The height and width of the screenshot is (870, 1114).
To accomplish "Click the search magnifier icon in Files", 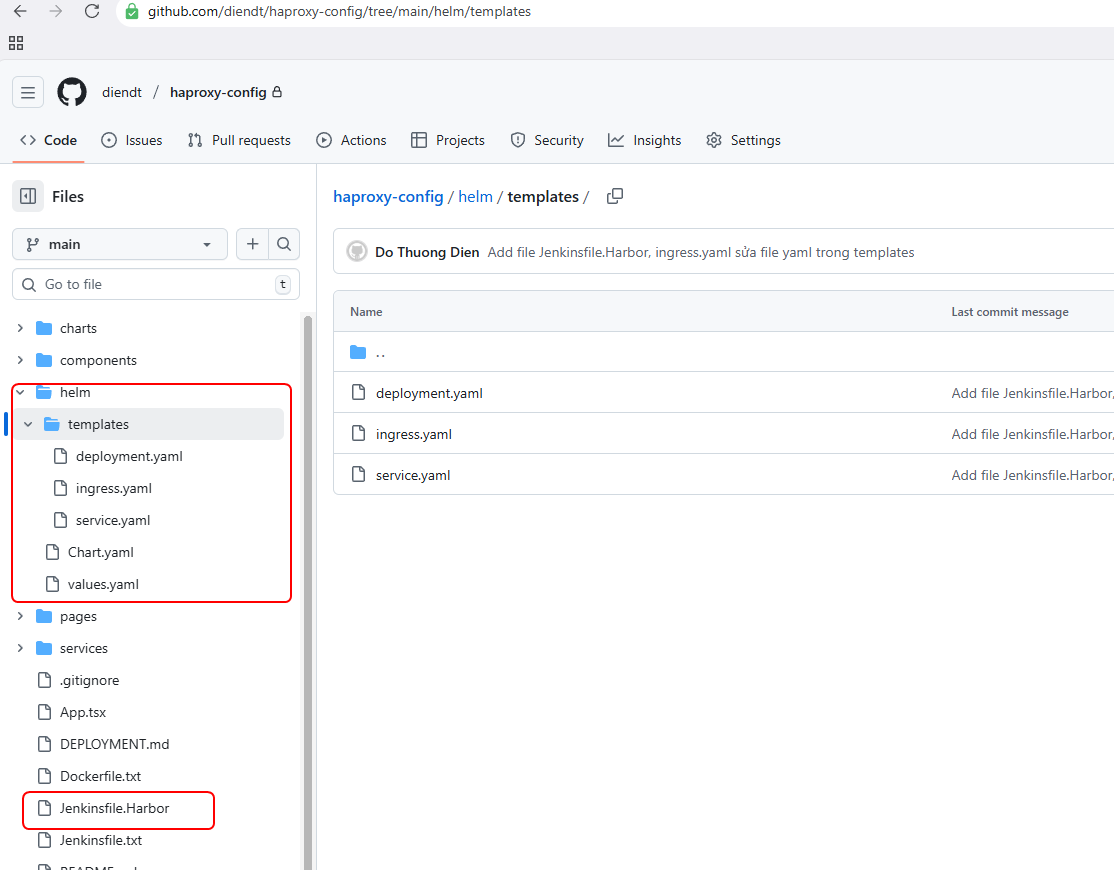I will pos(284,244).
